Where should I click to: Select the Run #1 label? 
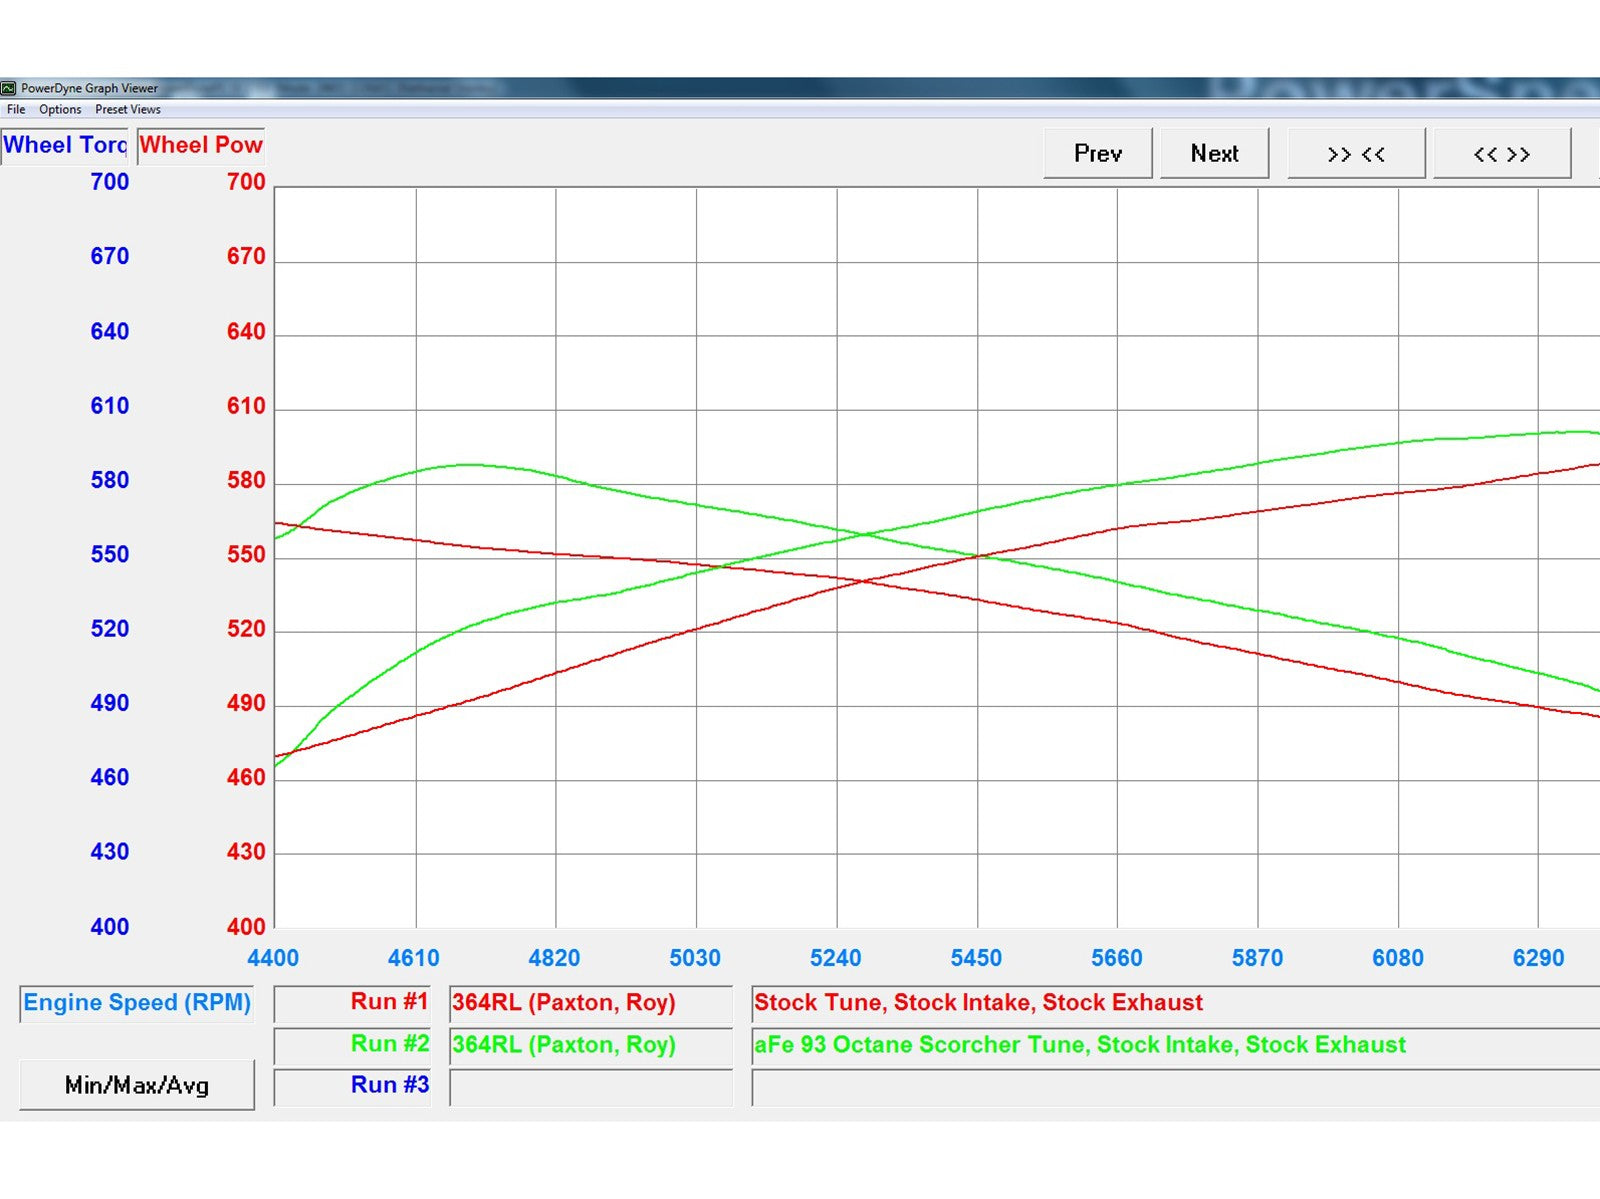click(x=388, y=1002)
